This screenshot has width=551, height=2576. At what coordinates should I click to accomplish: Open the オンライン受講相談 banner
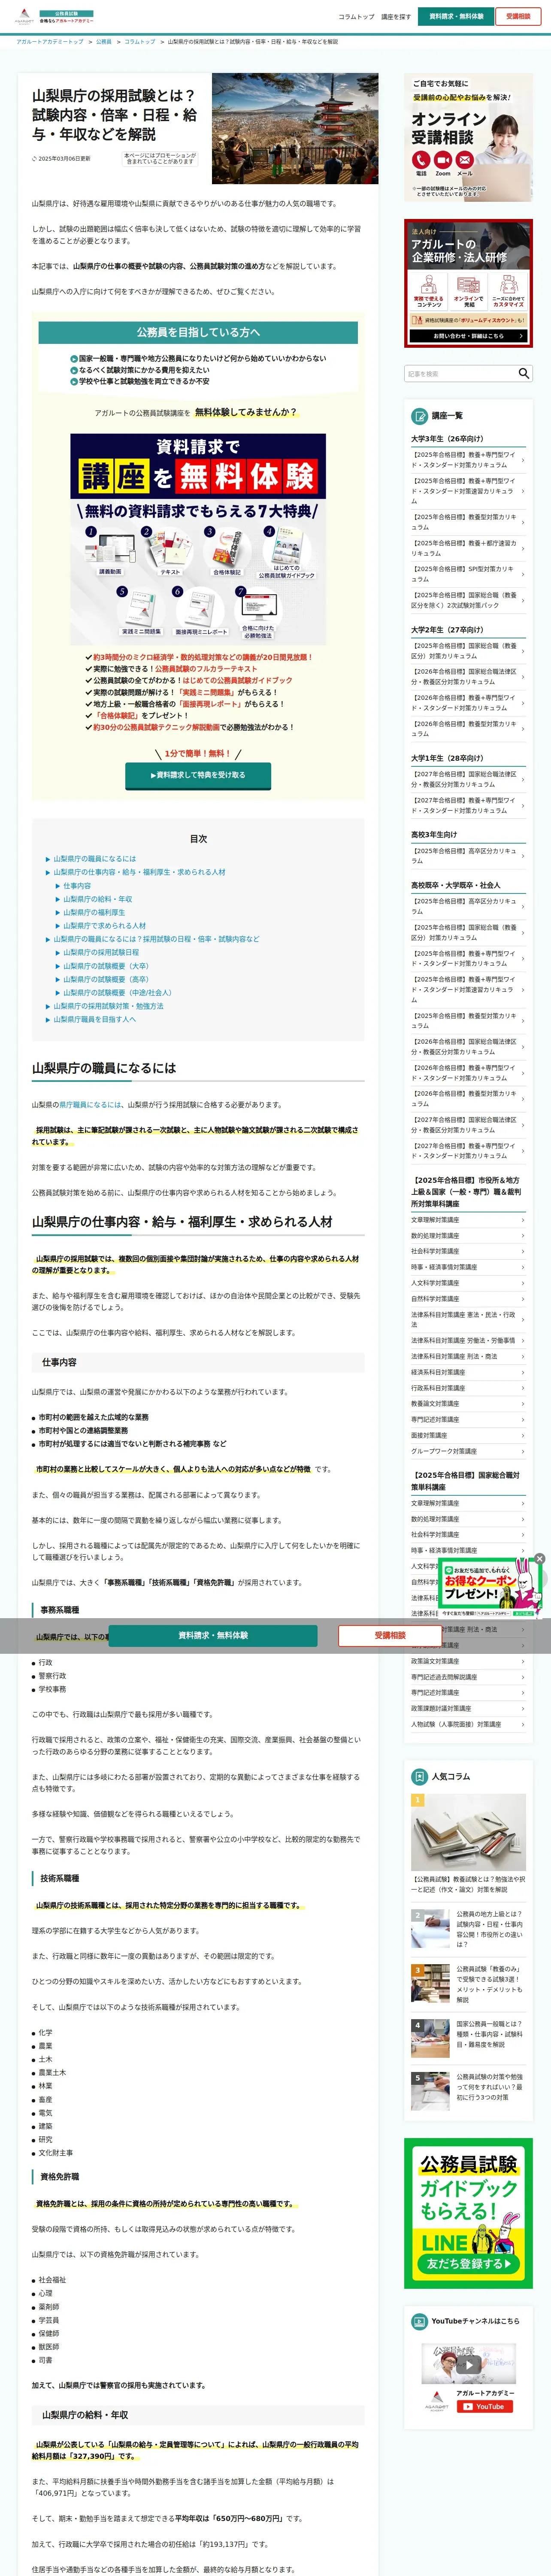pyautogui.click(x=468, y=136)
